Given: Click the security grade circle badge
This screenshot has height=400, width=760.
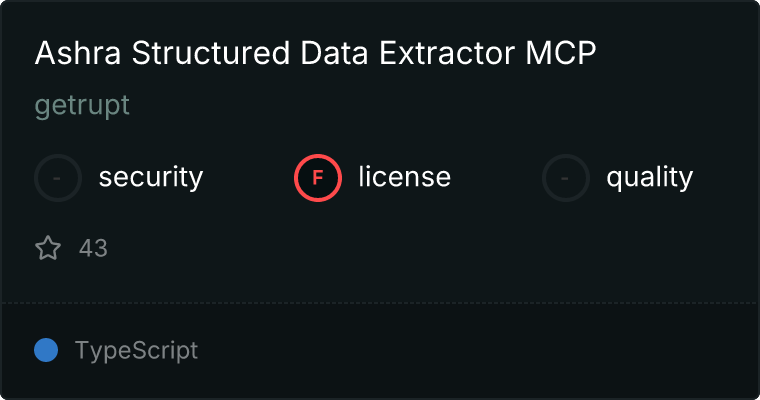Looking at the screenshot, I should tap(58, 178).
